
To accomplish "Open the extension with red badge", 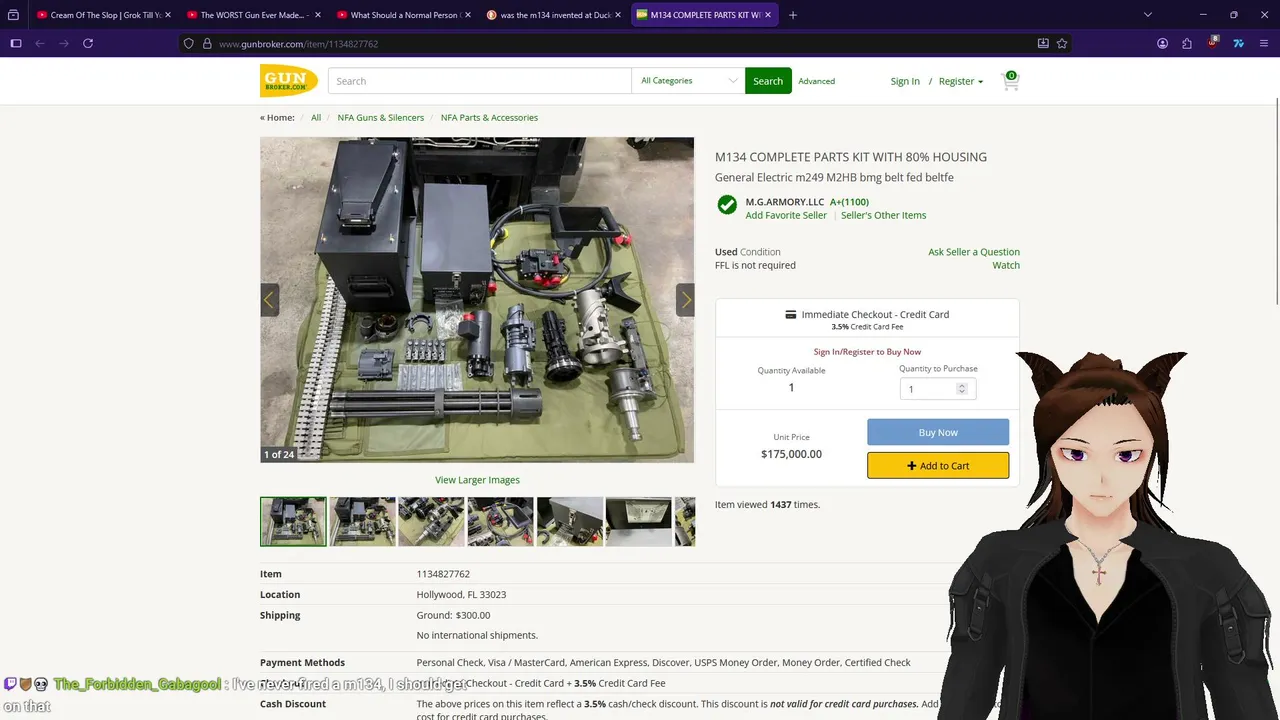I will (x=1212, y=43).
